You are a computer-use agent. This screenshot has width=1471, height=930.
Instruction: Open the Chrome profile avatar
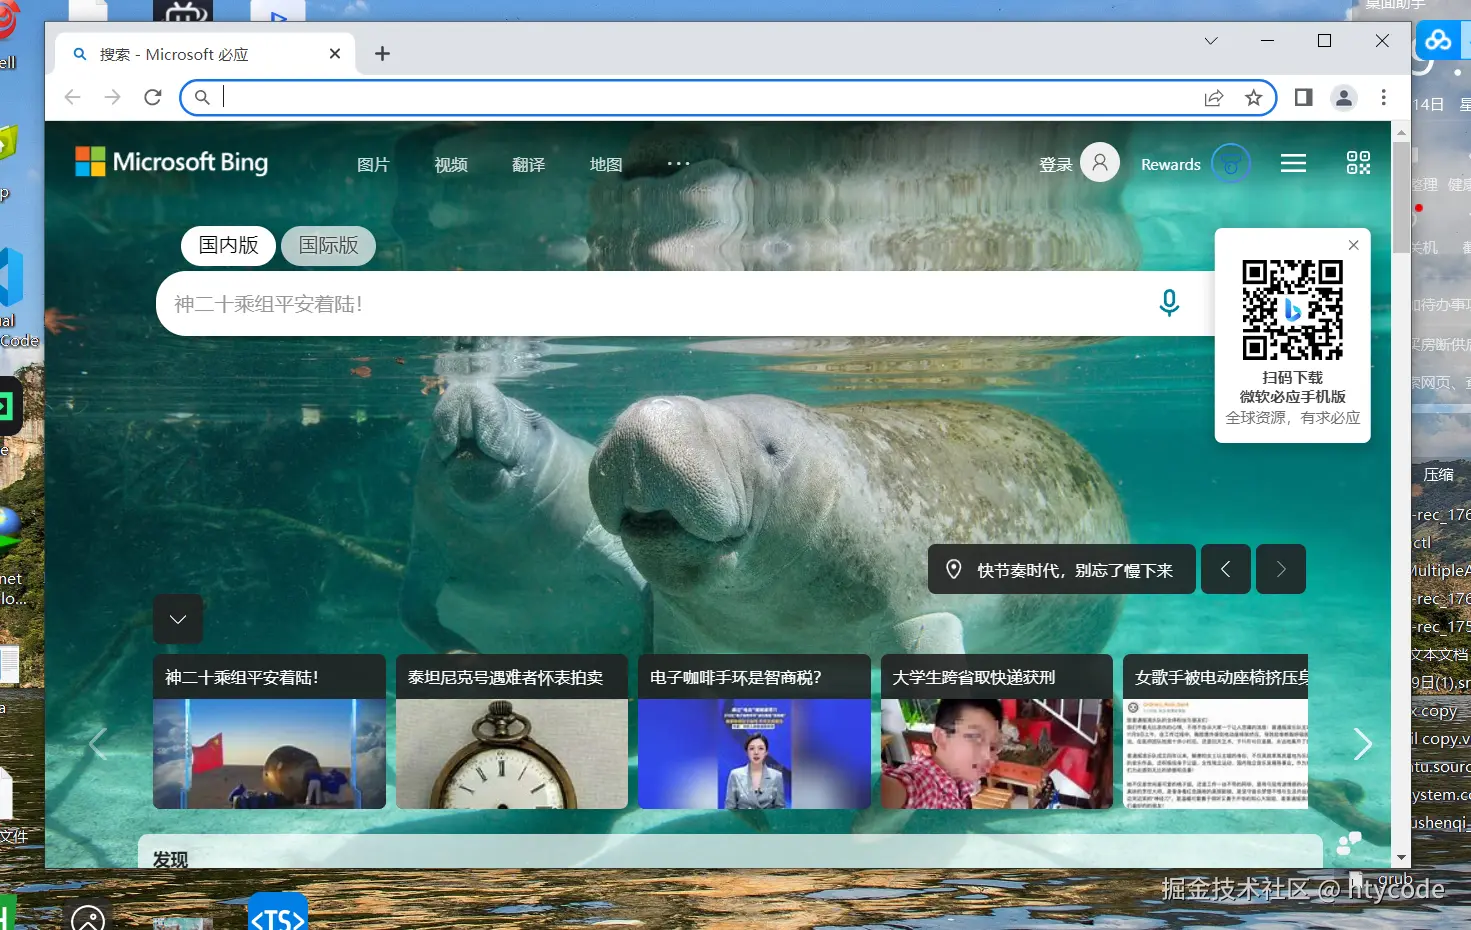click(x=1344, y=97)
